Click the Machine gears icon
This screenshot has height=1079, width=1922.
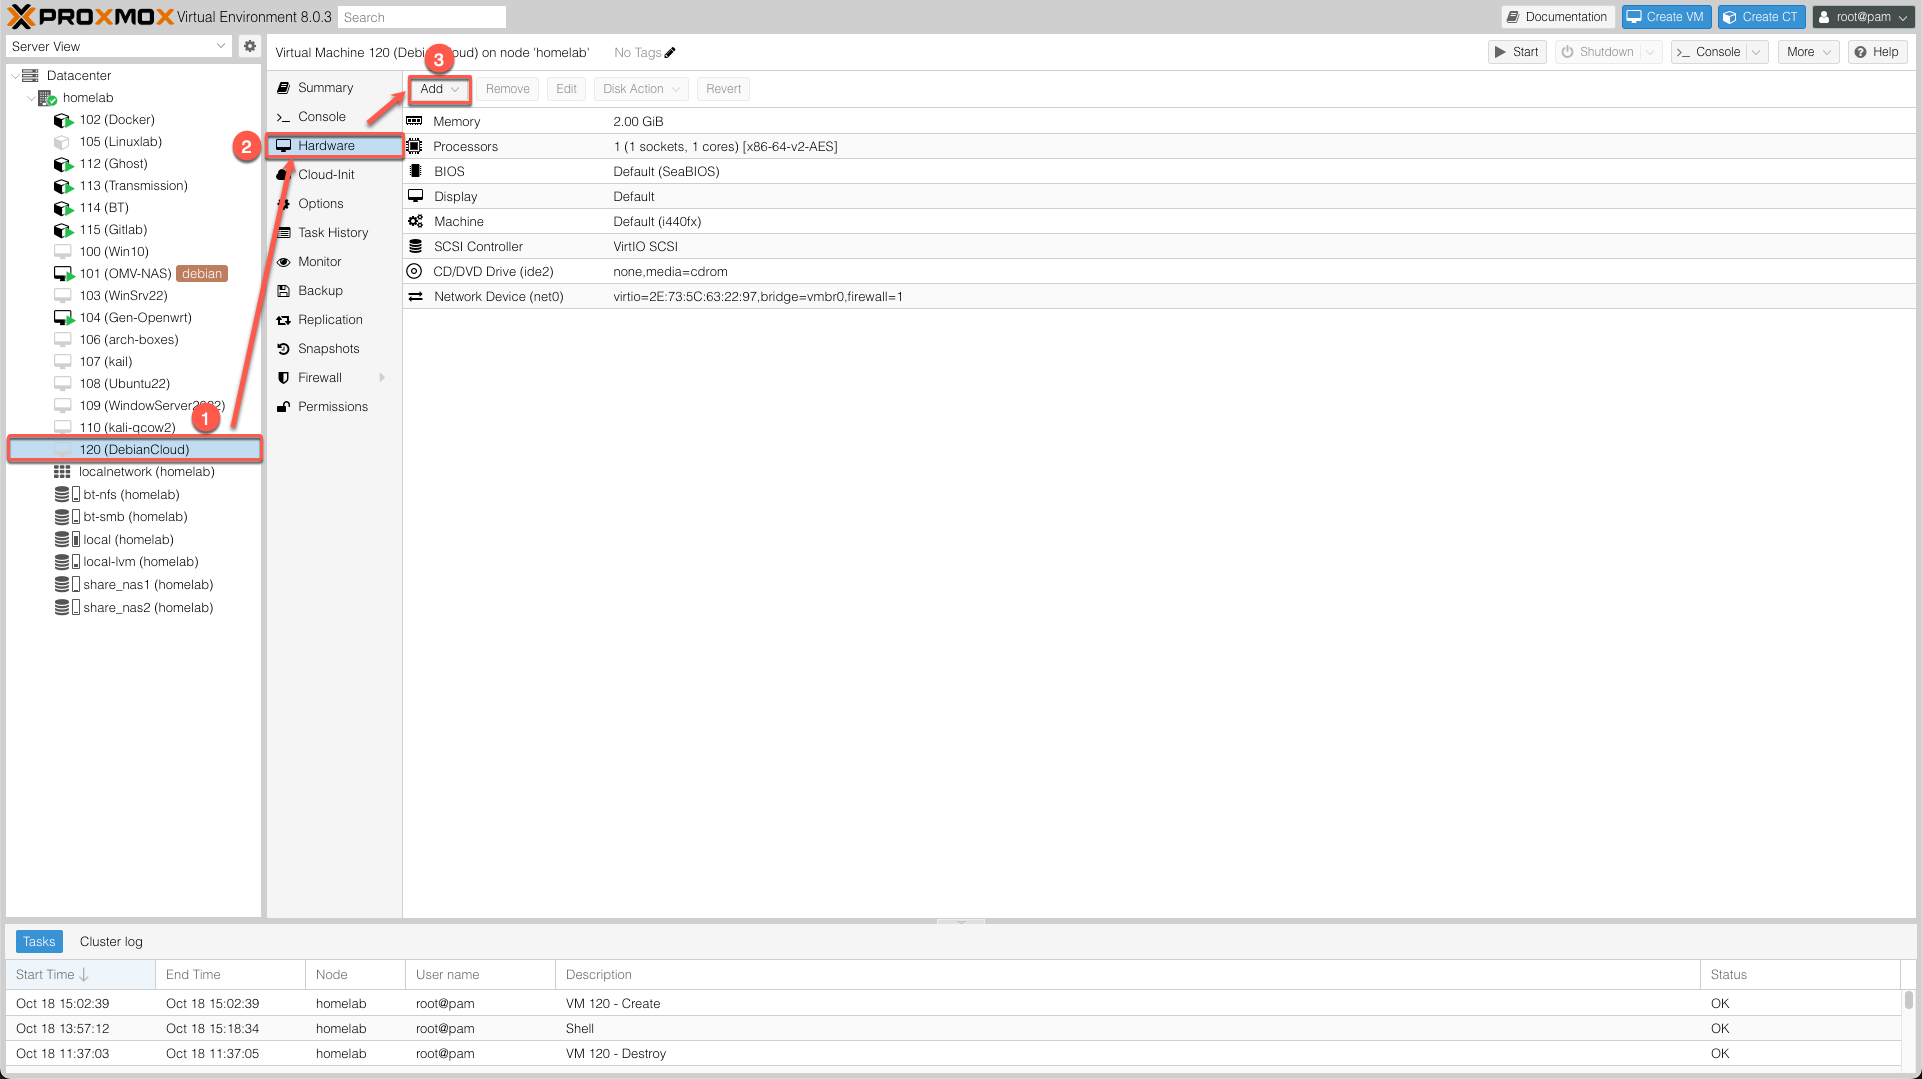415,221
